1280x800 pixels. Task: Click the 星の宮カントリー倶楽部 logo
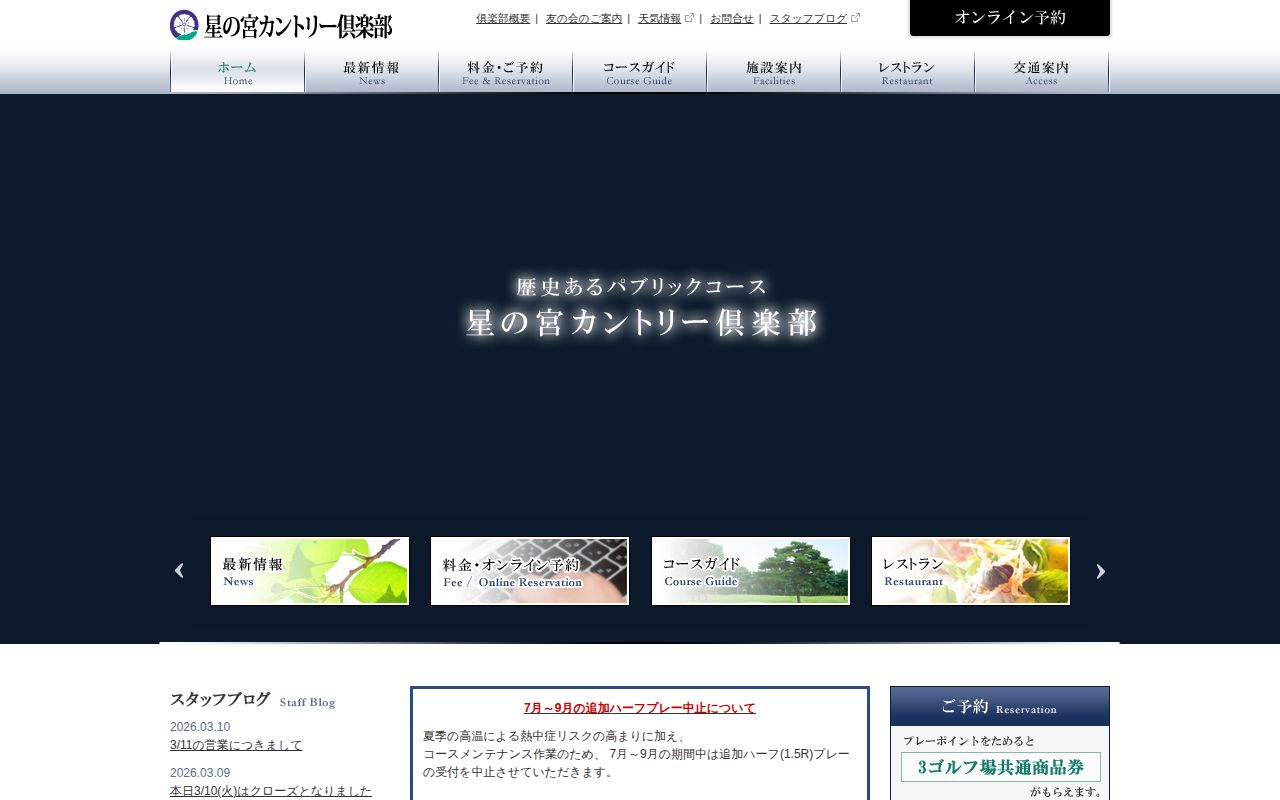pos(281,25)
